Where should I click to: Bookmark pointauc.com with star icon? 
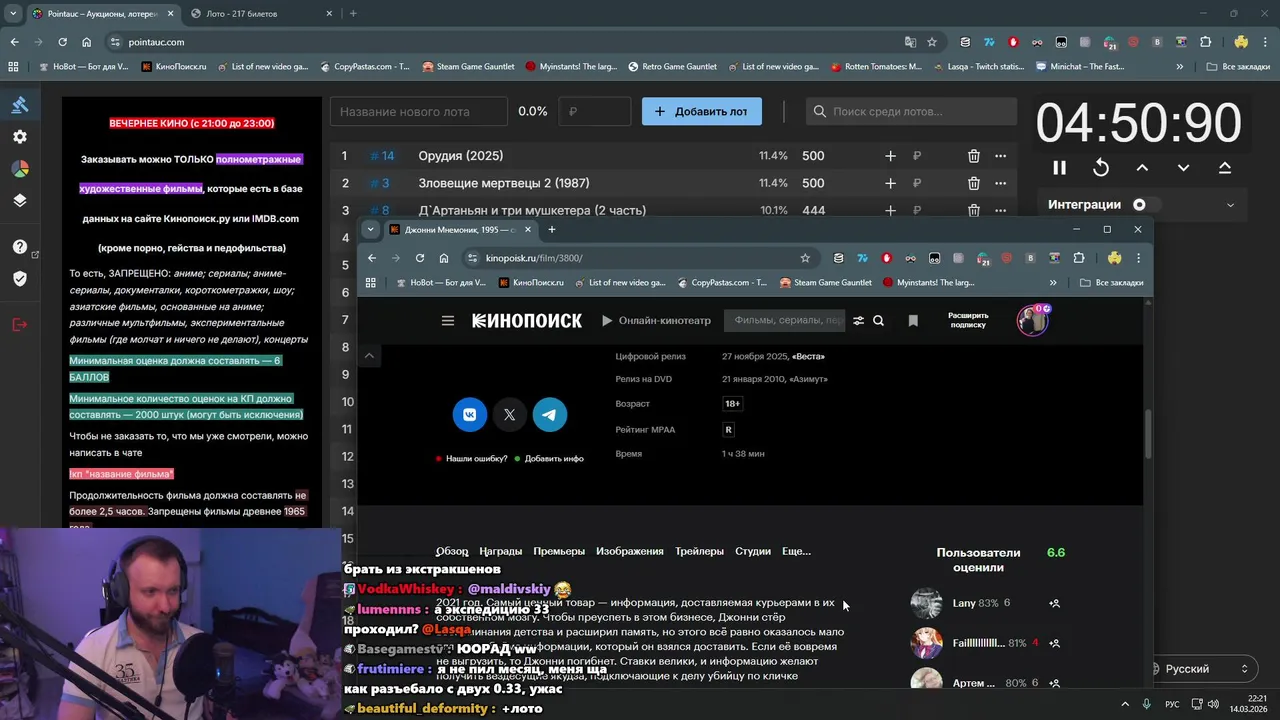932,42
